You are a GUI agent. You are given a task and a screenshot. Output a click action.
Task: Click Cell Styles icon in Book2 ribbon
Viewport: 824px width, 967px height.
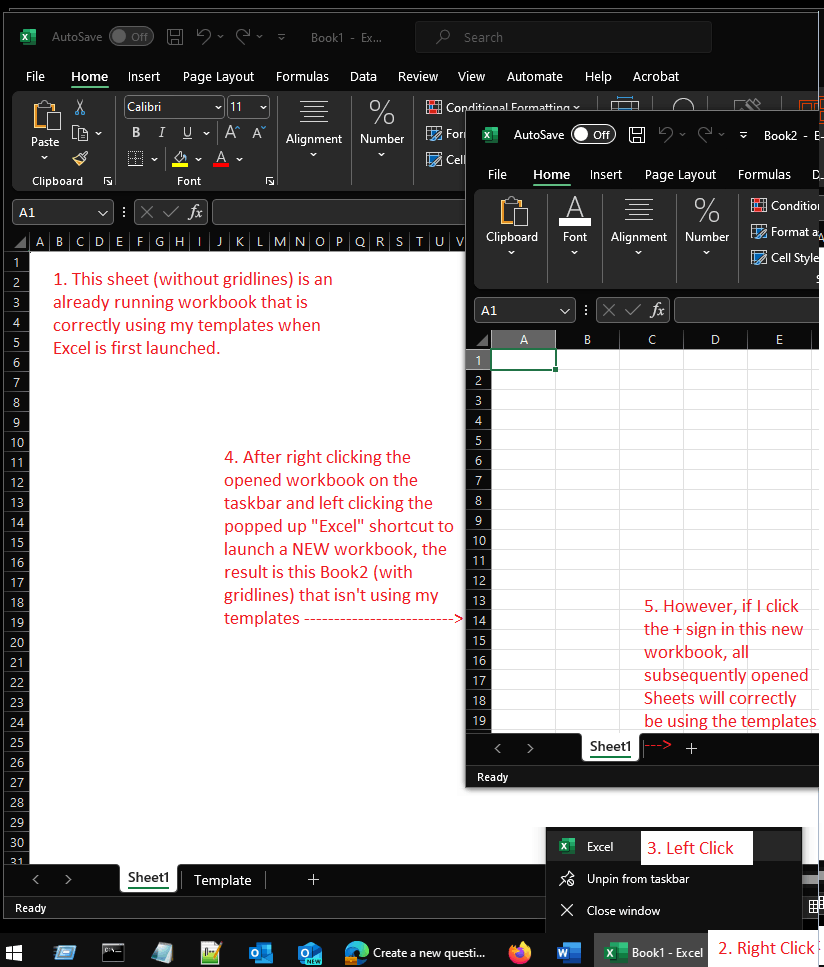pyautogui.click(x=759, y=257)
